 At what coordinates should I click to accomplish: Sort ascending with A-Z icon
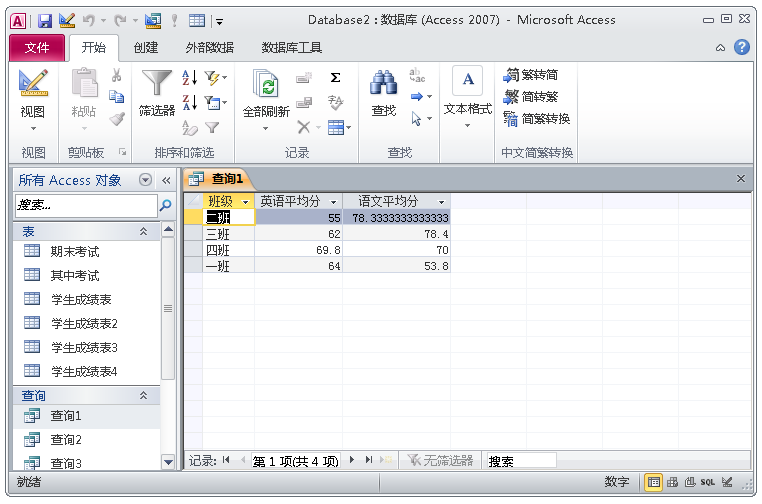tap(190, 77)
